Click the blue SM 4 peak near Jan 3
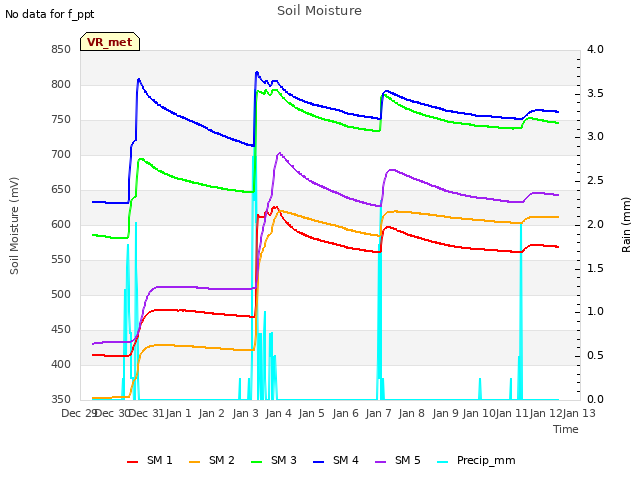Image resolution: width=640 pixels, height=480 pixels. pos(257,72)
